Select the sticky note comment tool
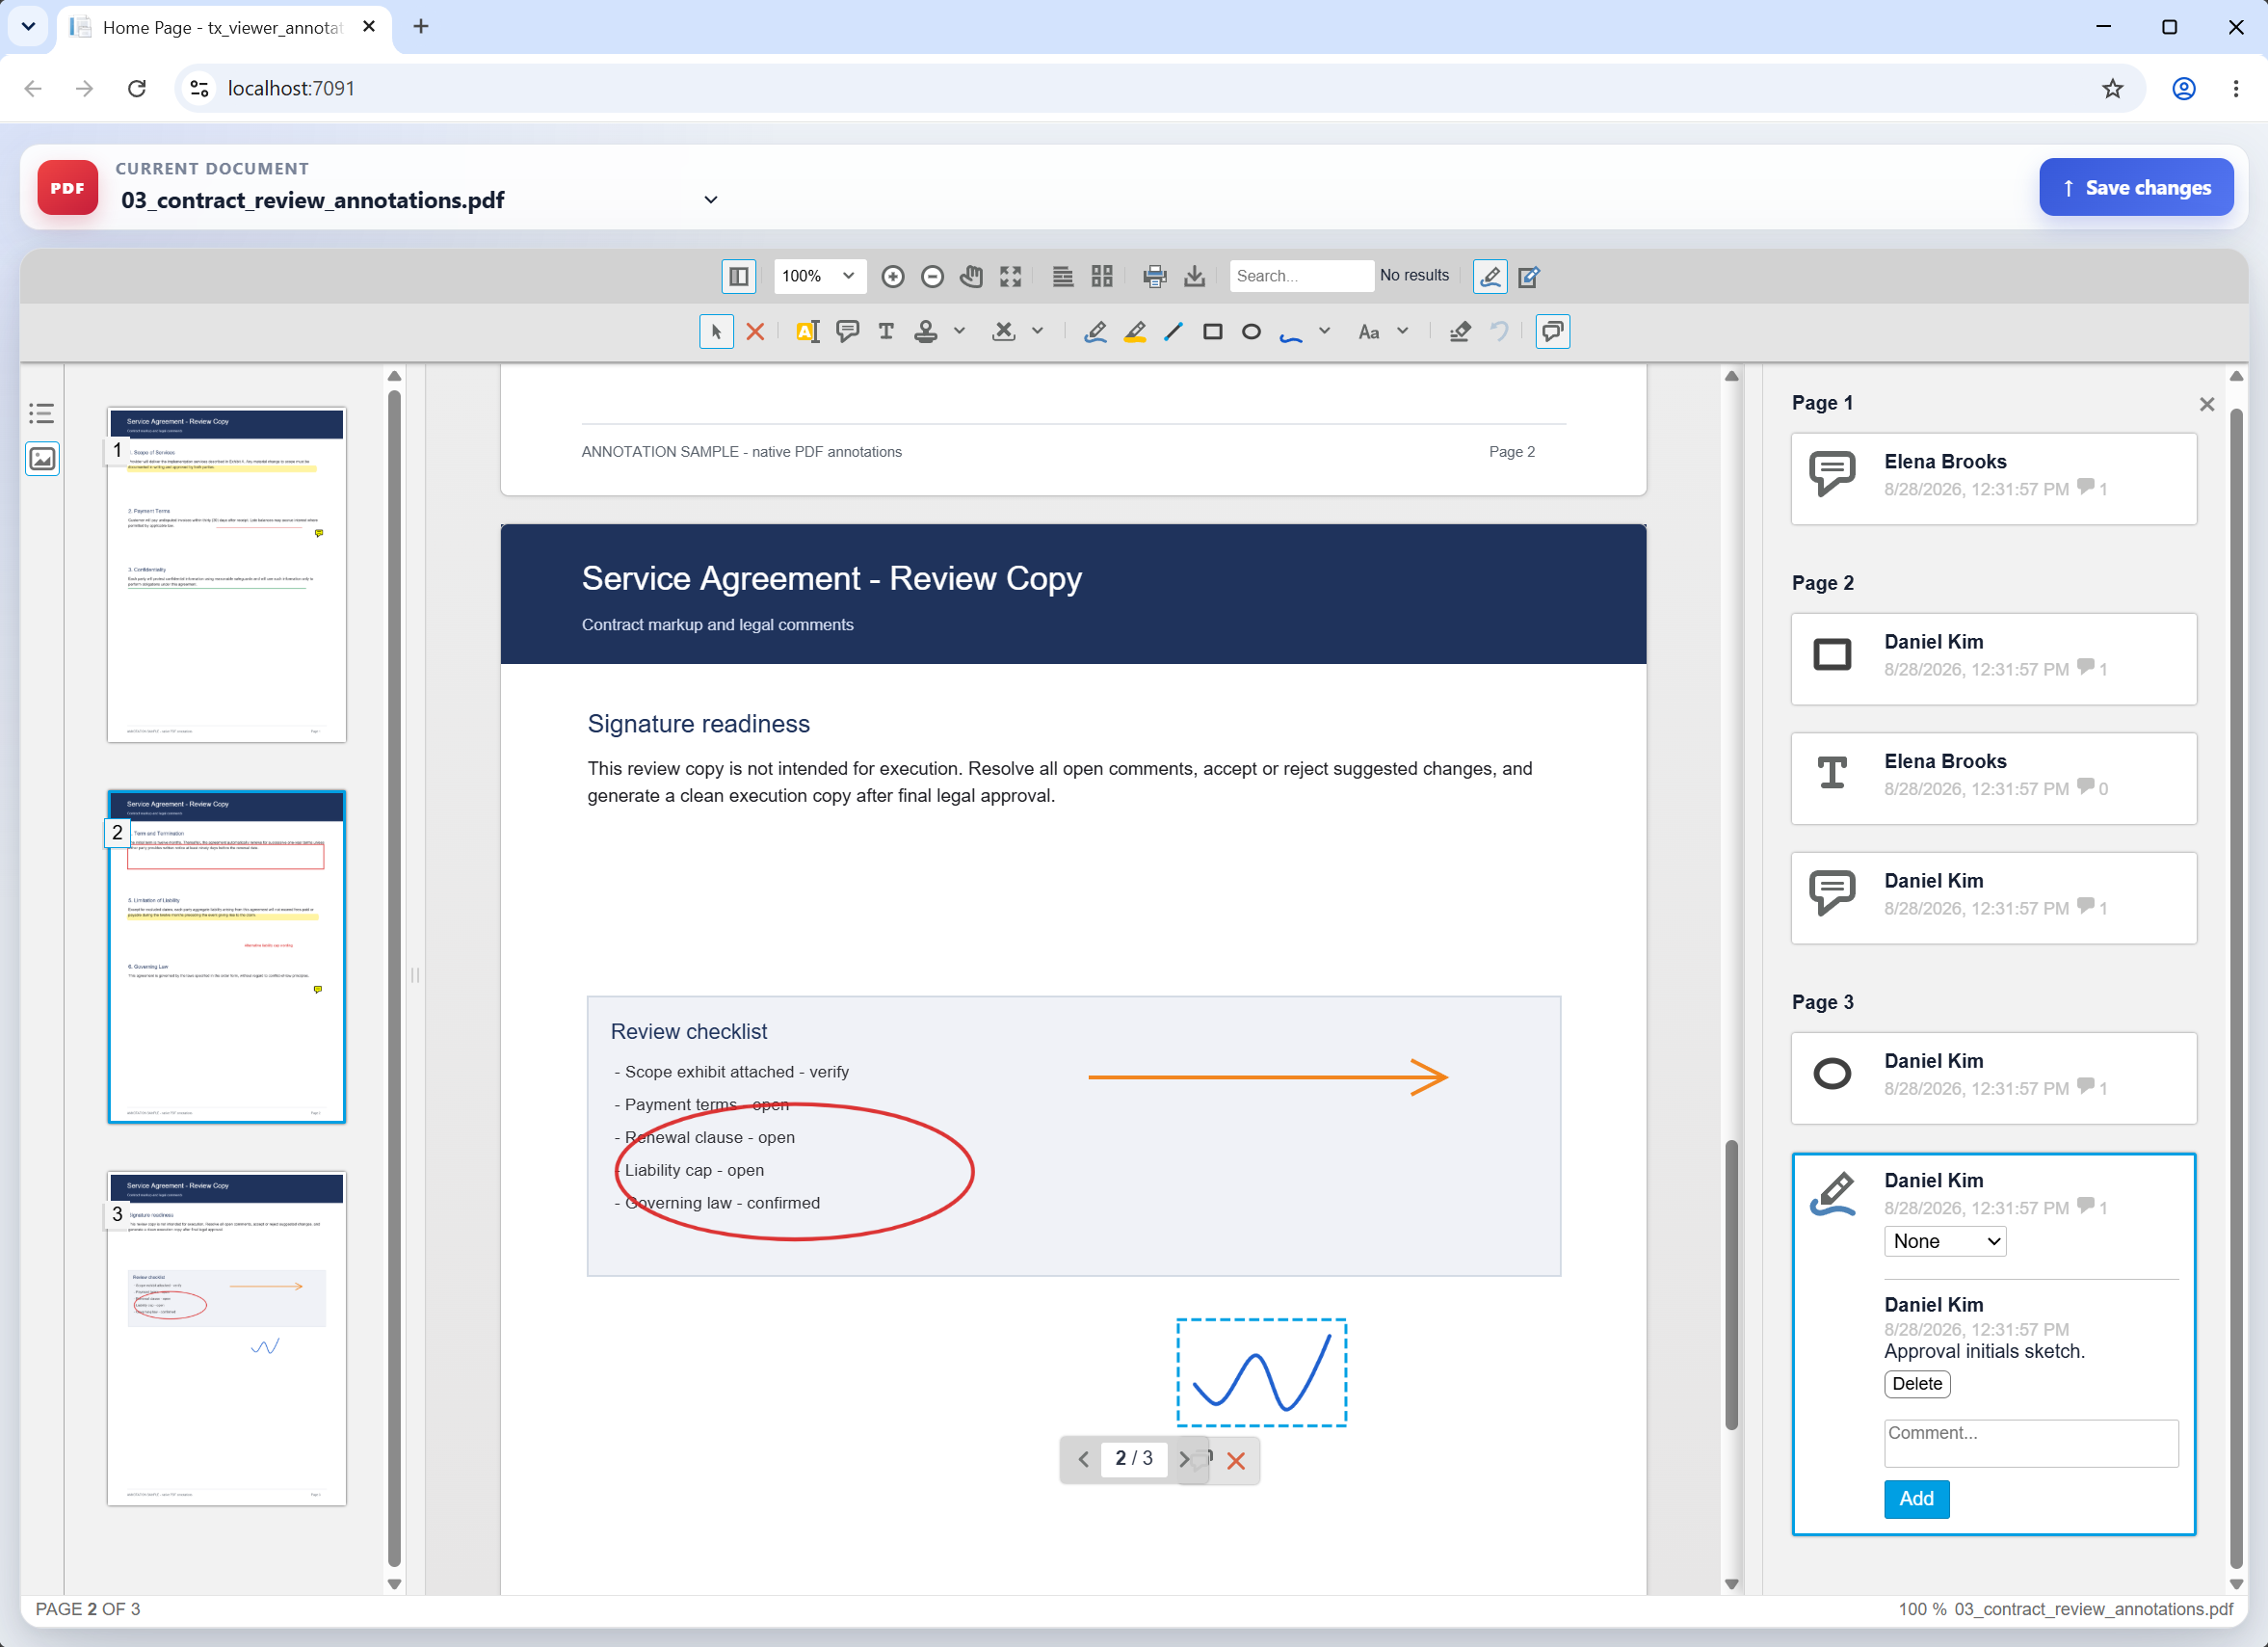2268x1647 pixels. 847,332
